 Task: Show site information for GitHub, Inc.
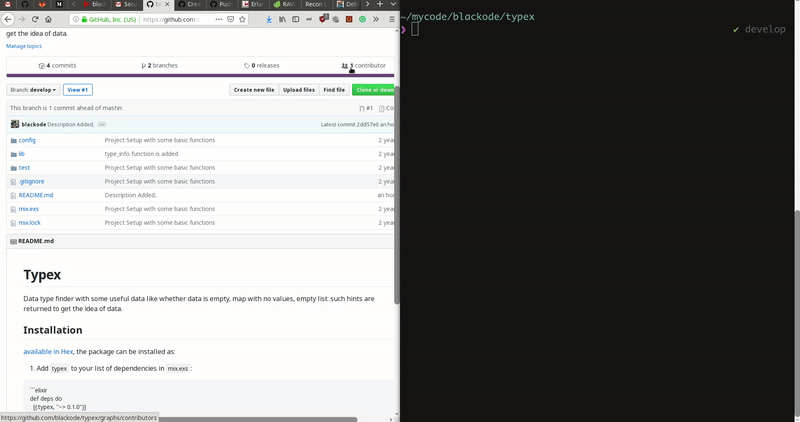pos(108,19)
